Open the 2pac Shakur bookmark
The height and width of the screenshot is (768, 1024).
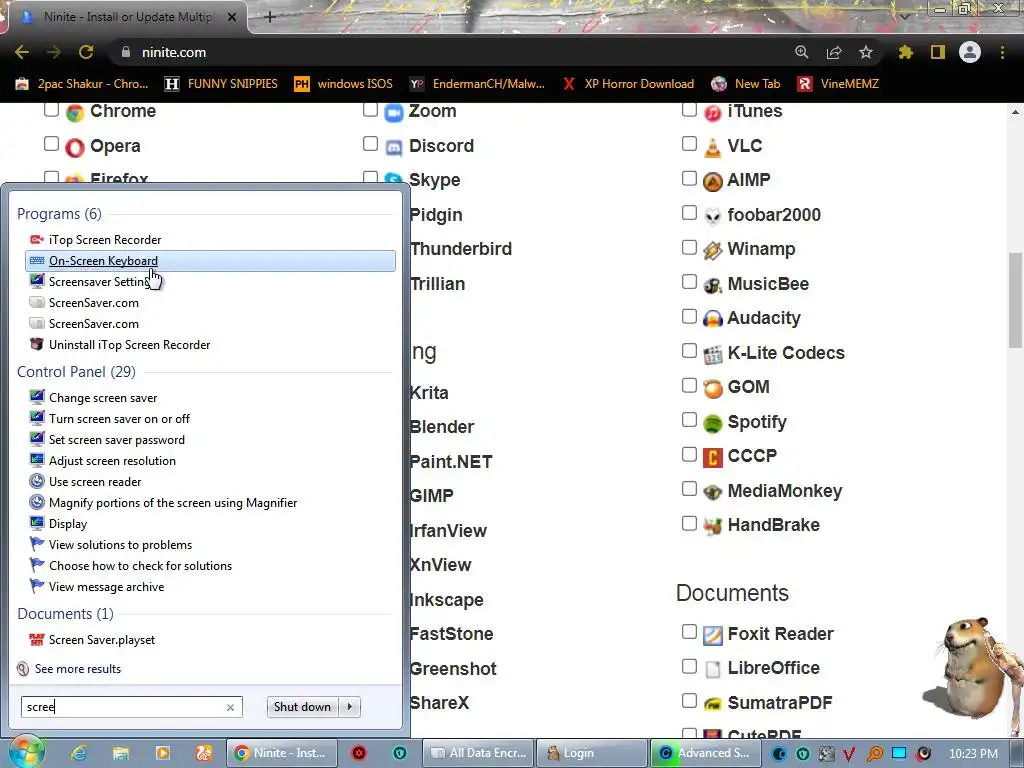pyautogui.click(x=82, y=84)
